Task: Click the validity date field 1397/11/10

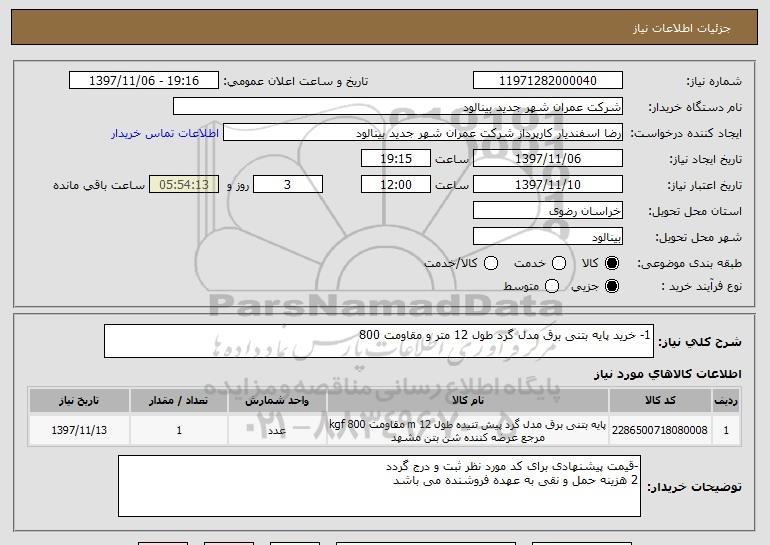Action: (x=548, y=185)
